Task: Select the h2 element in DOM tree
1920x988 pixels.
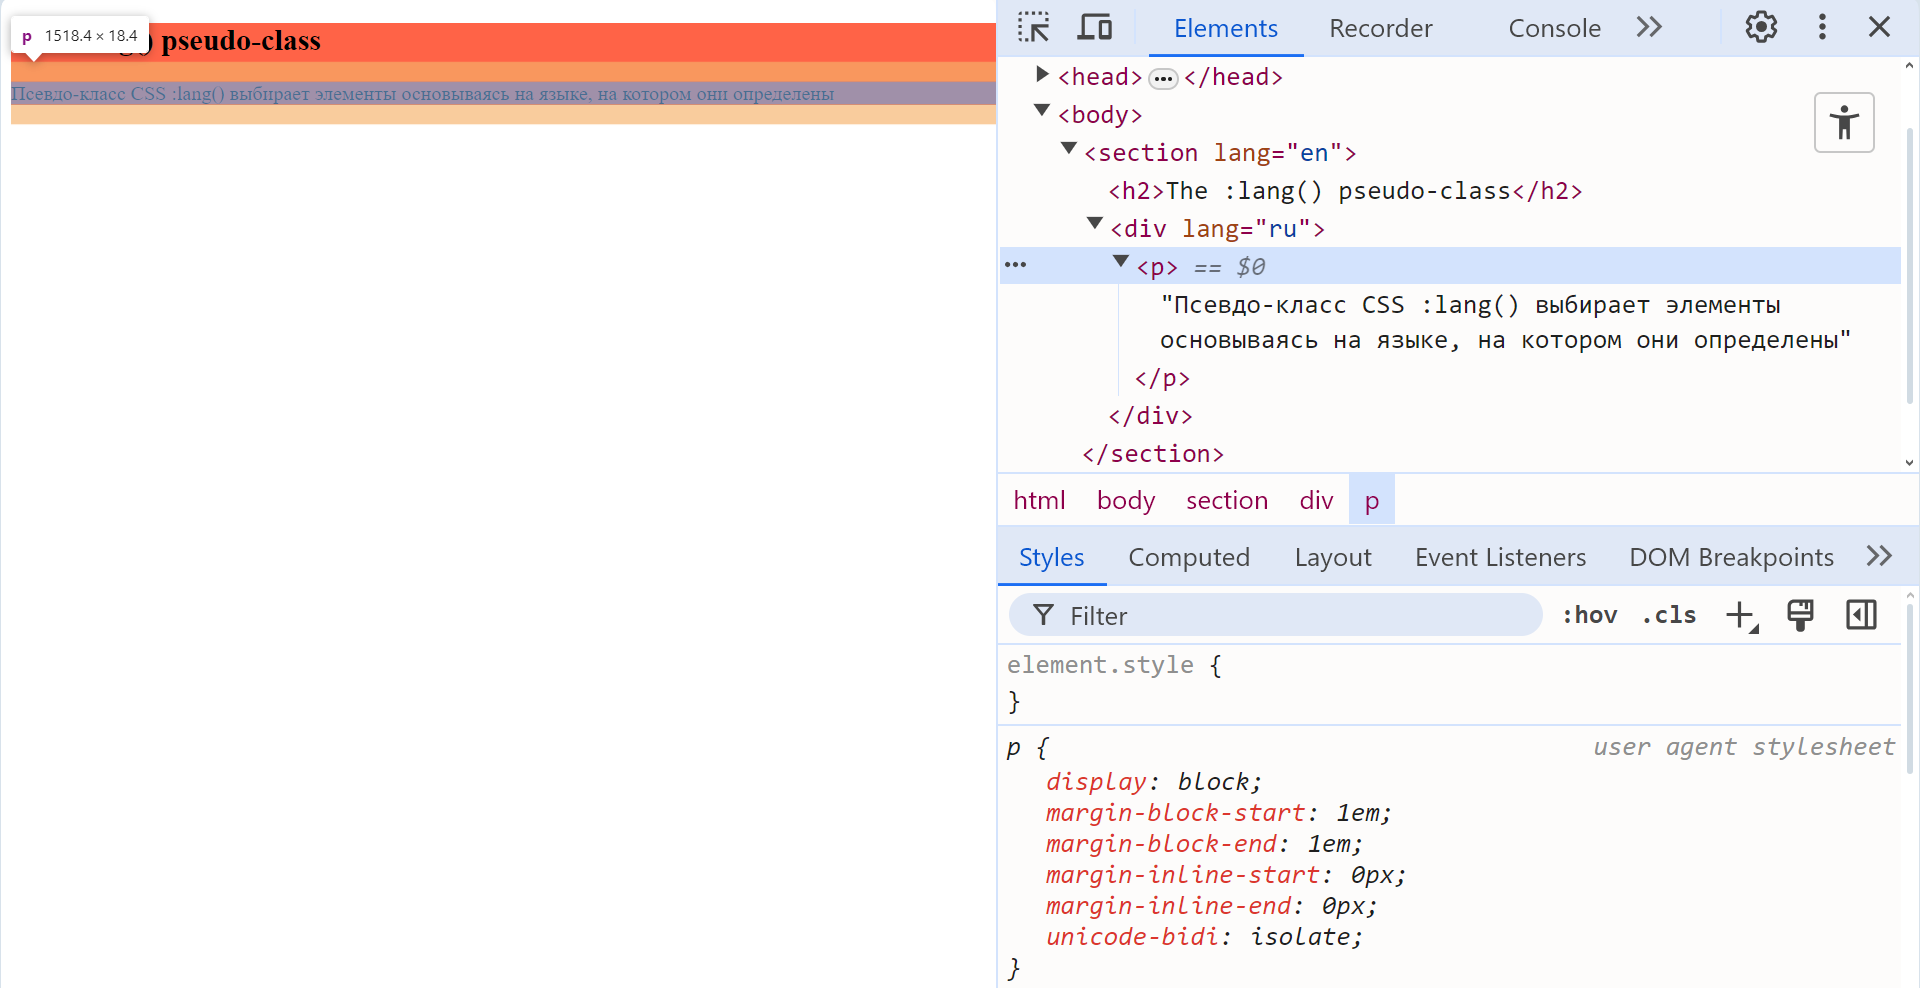Action: tap(1345, 191)
